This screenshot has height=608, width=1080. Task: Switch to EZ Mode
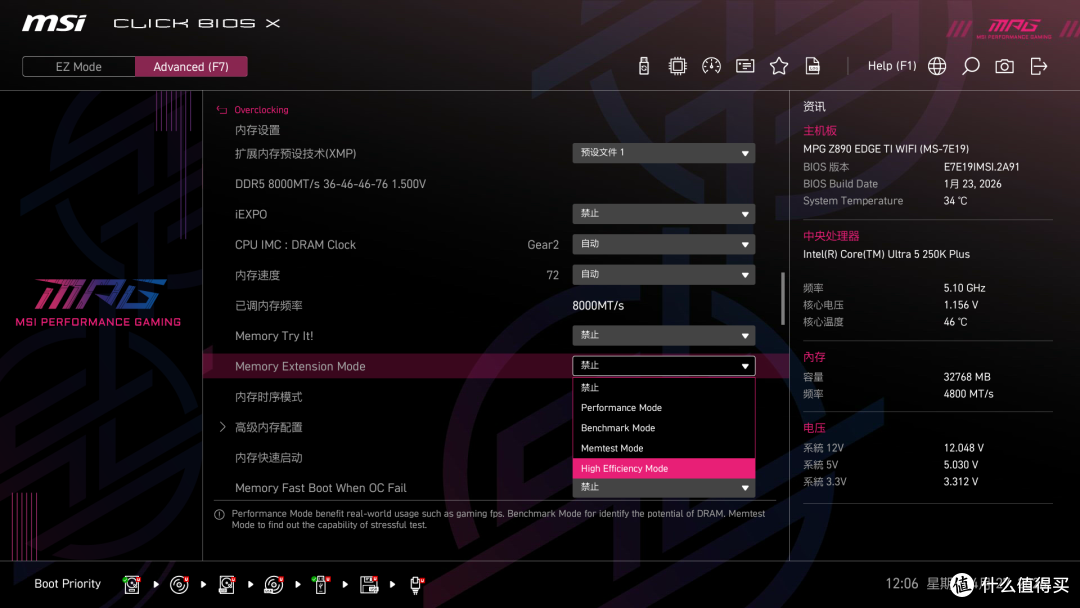click(79, 67)
